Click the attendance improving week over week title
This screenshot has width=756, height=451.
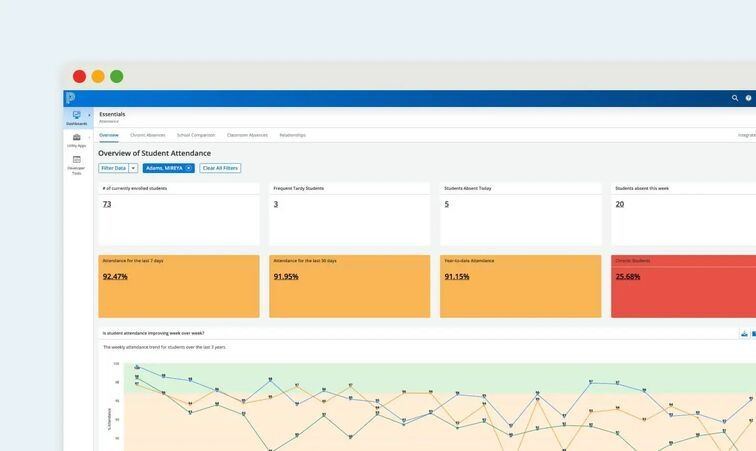[153, 333]
